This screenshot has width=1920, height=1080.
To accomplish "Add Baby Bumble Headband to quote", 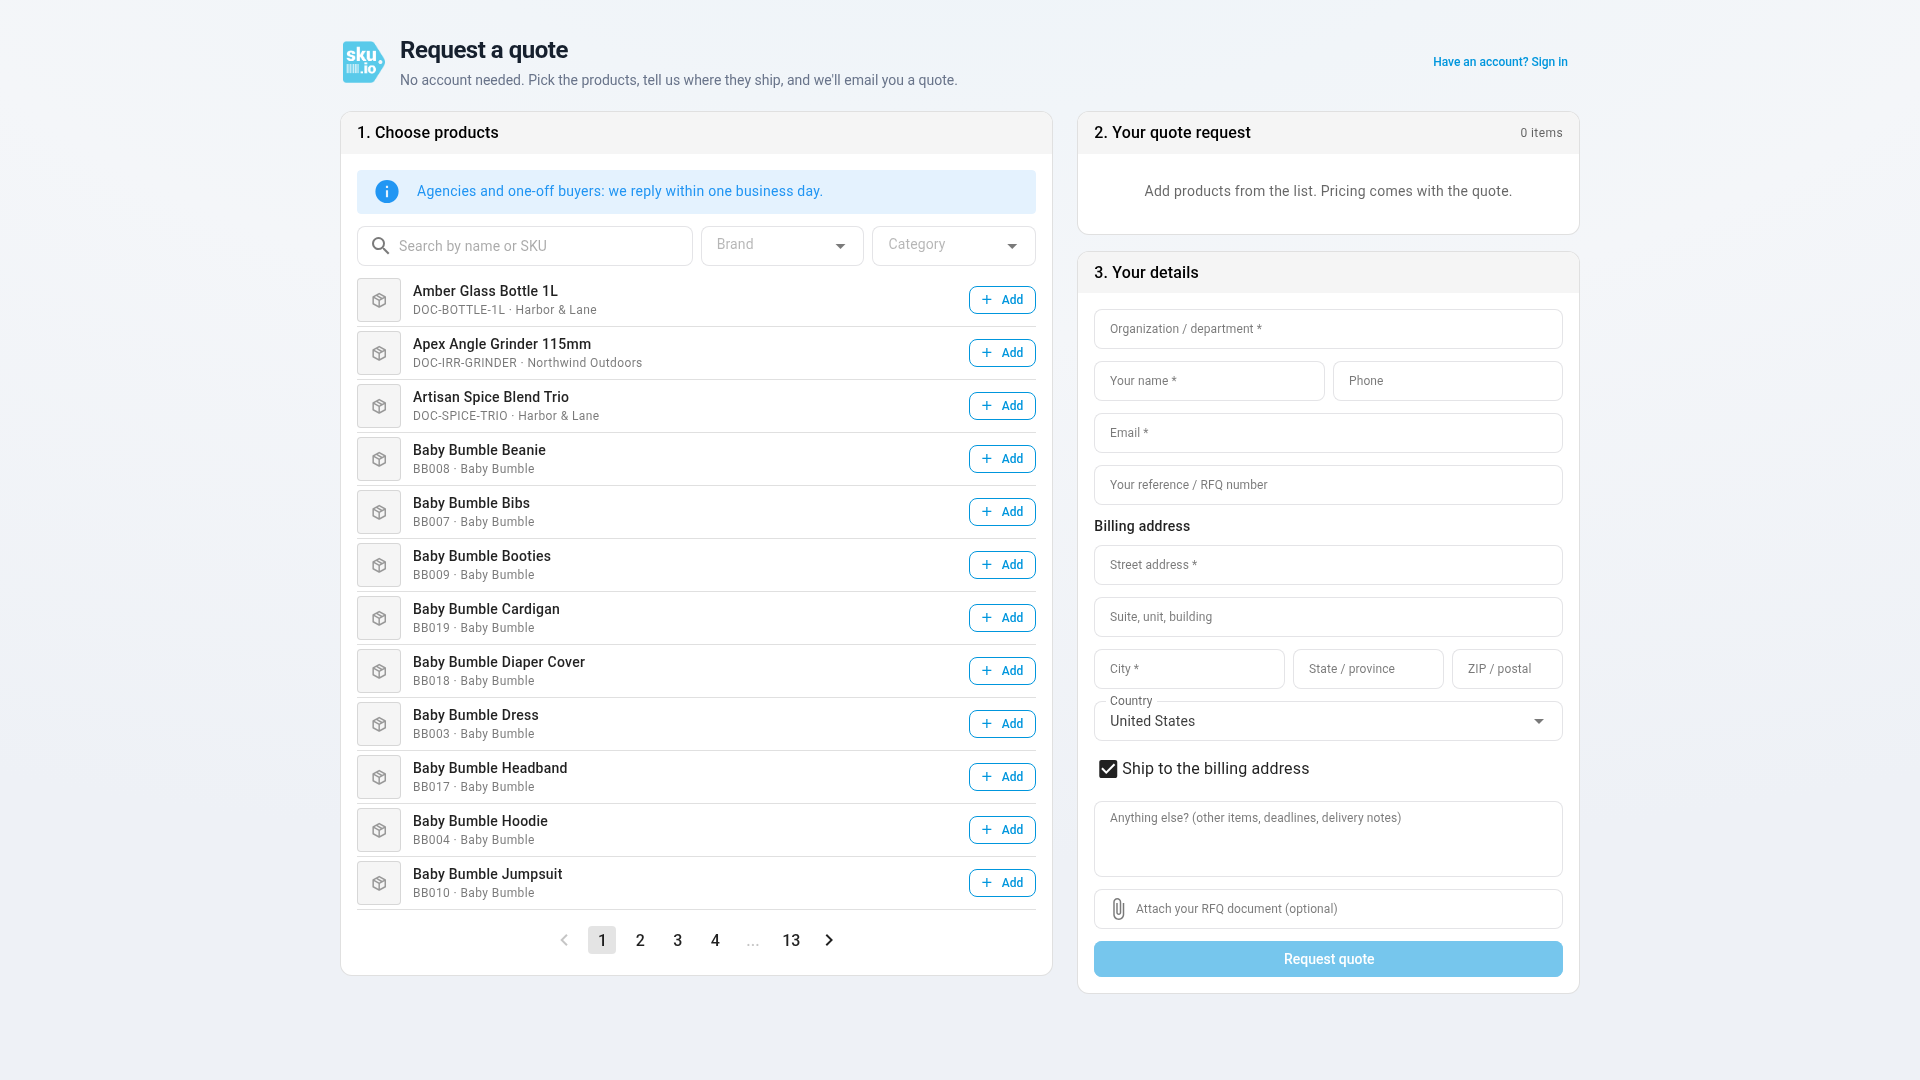I will 1002,777.
